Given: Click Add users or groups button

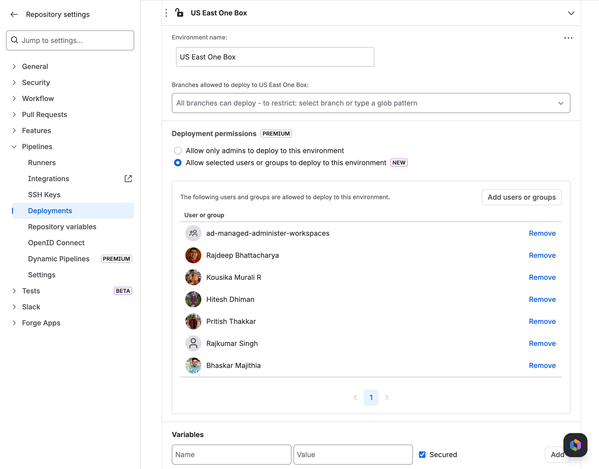Looking at the screenshot, I should click(x=521, y=197).
